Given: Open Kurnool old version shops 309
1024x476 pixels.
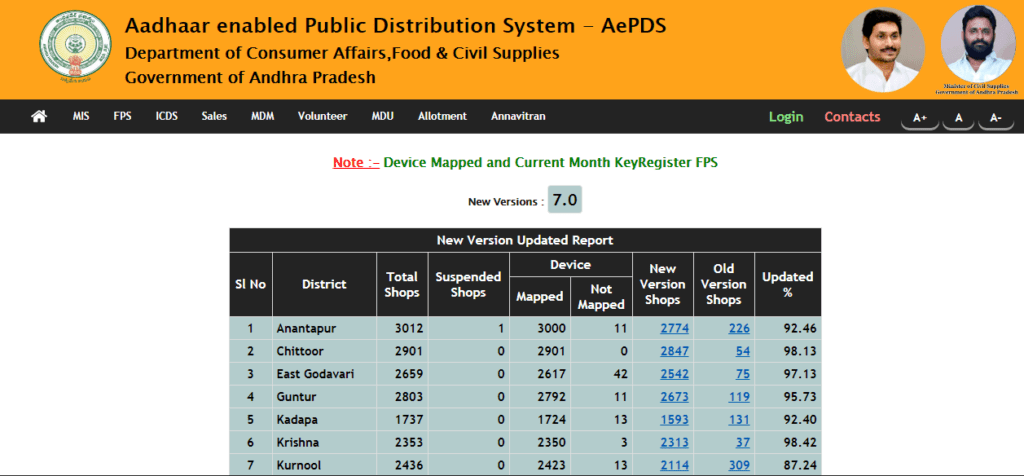Looking at the screenshot, I should tap(739, 466).
